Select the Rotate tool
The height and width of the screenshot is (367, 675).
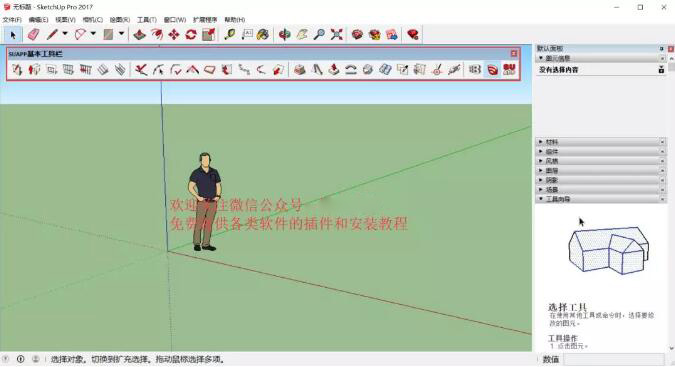tap(191, 34)
